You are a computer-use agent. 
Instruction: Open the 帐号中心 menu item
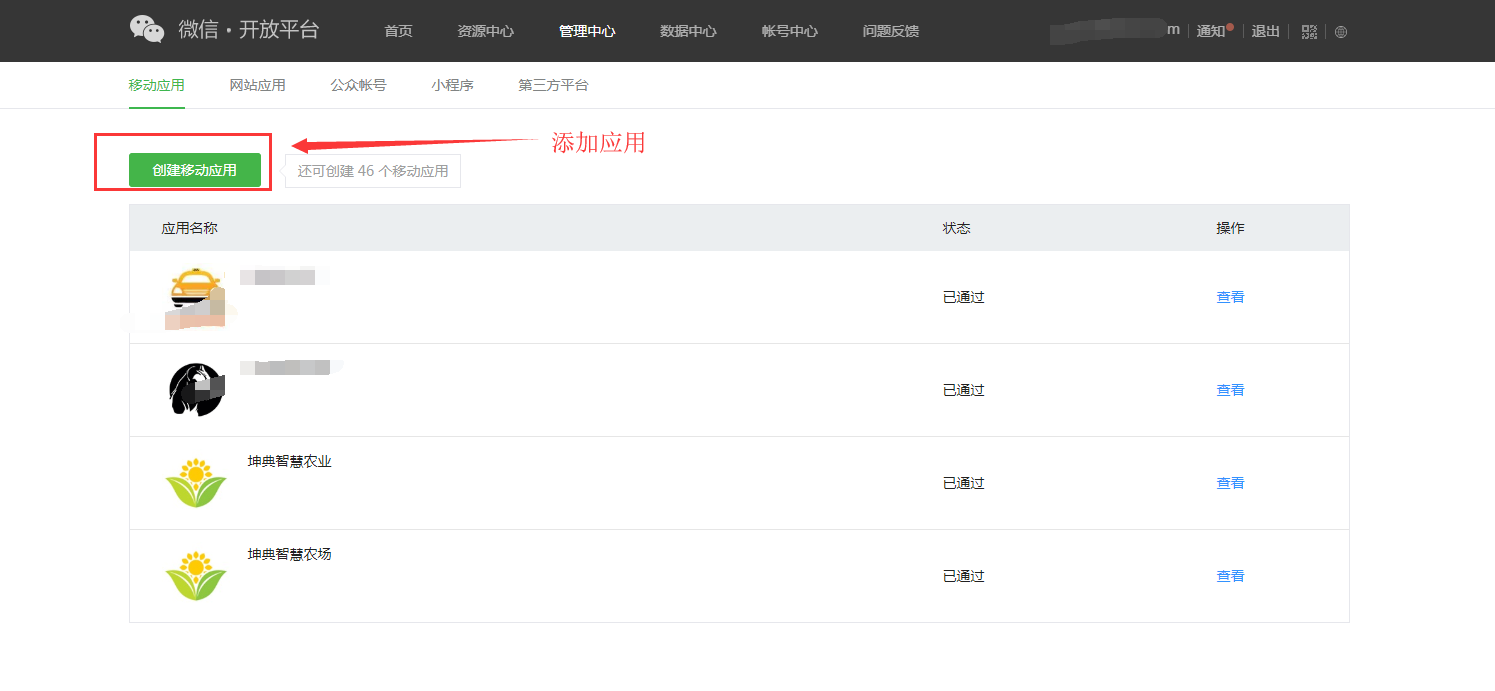tap(789, 31)
